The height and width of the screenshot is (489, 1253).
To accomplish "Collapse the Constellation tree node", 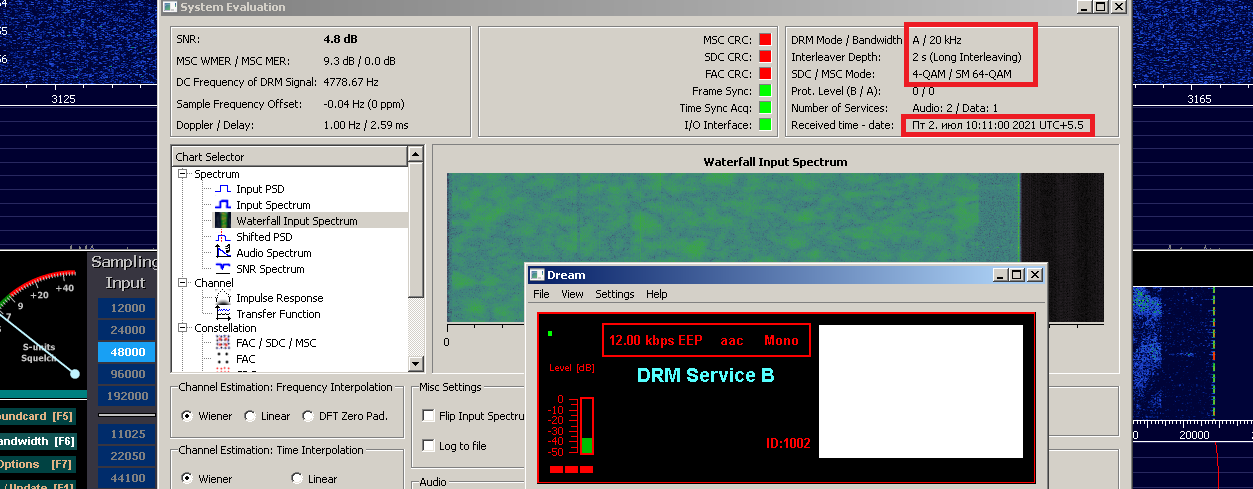I will click(184, 328).
